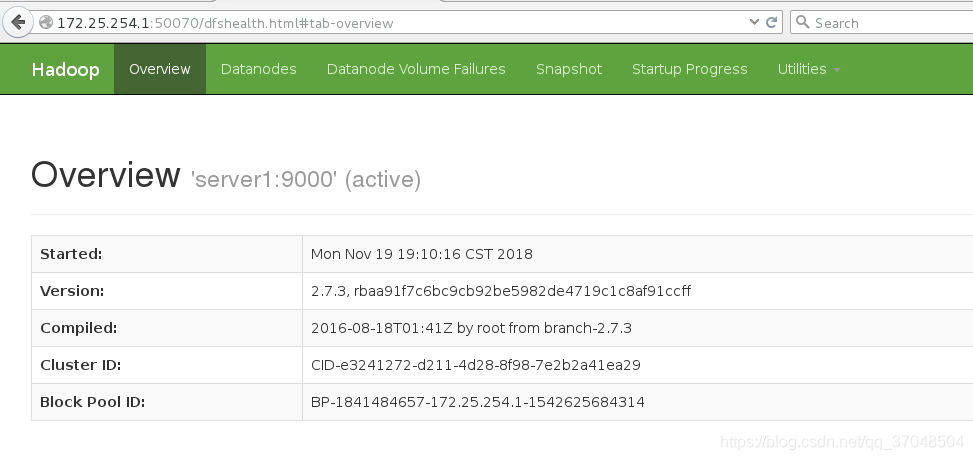Click the compiled value 2016-08-18T01:41Z
The width and height of the screenshot is (973, 460).
[x=471, y=328]
